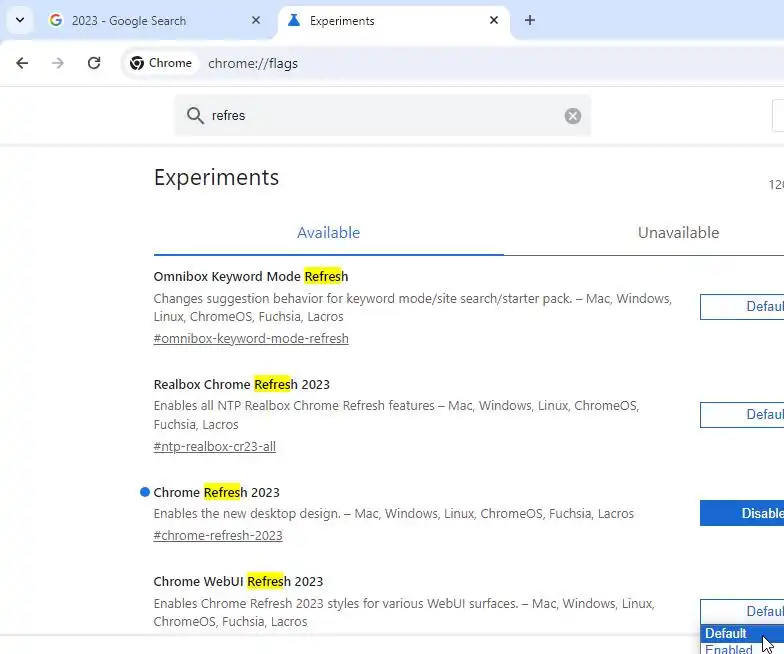
Task: Open the #chrome-refresh-2023 link
Action: 218,536
